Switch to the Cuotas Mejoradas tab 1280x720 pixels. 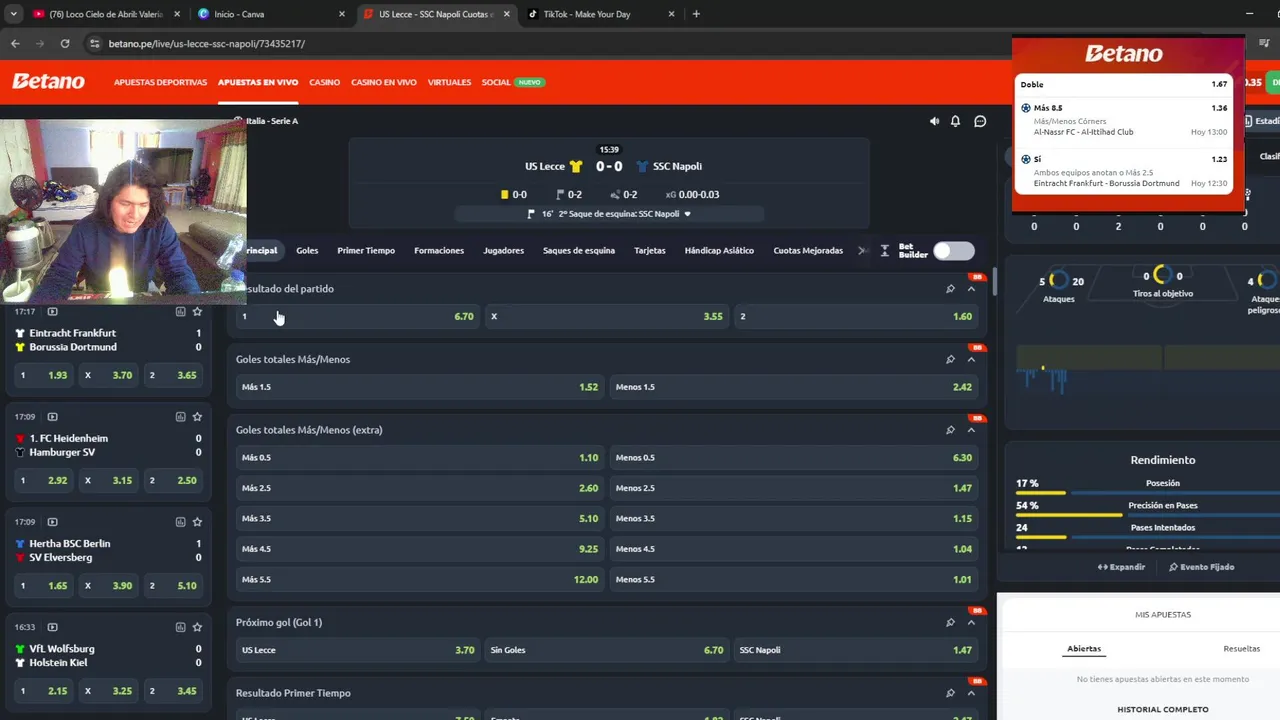[x=808, y=251]
